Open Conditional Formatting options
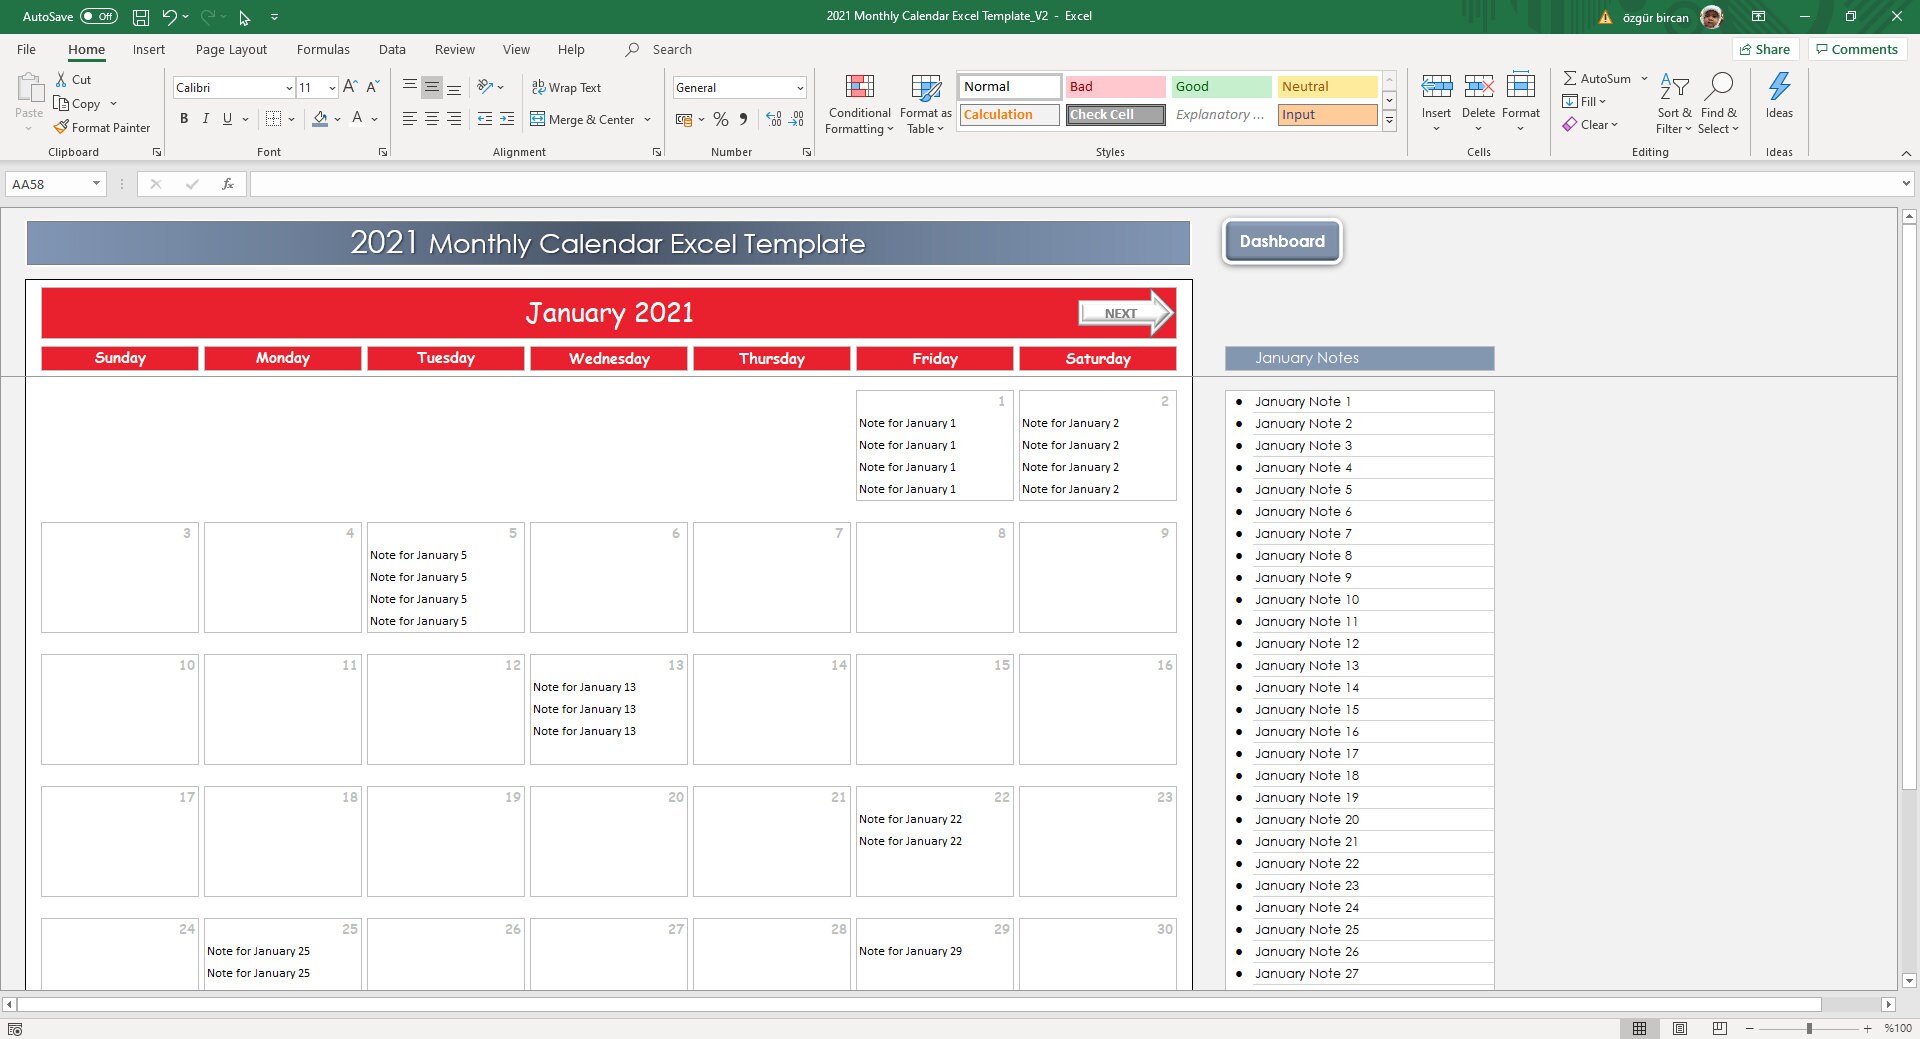 click(858, 103)
